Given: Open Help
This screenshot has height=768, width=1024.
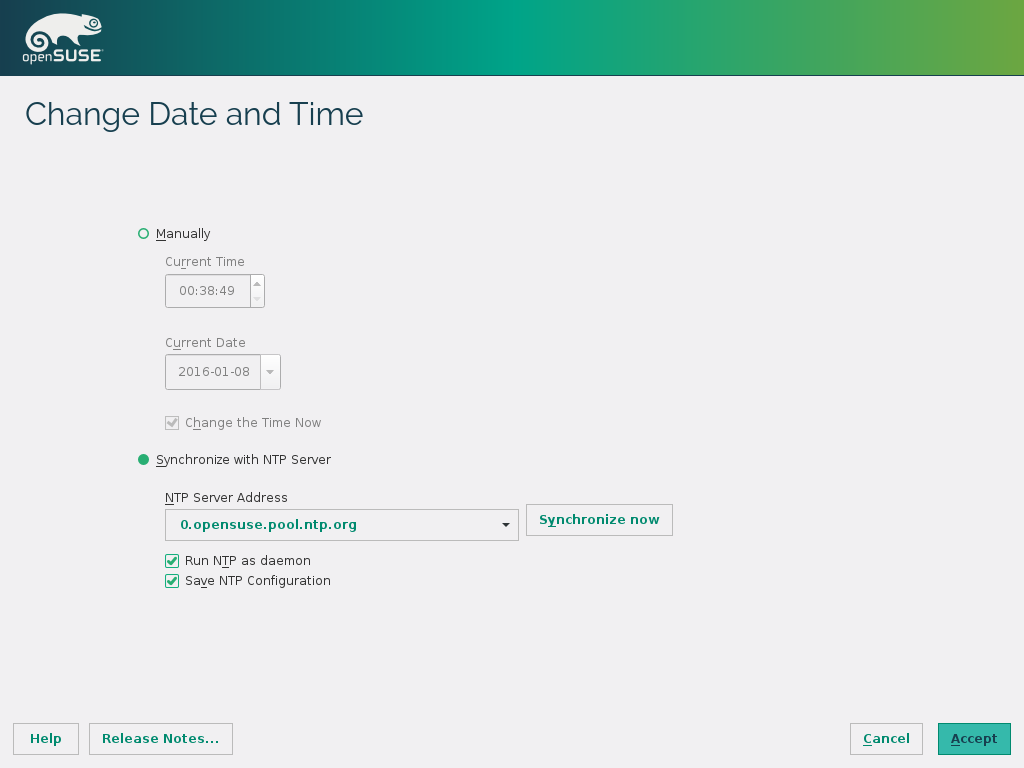Looking at the screenshot, I should pos(46,739).
